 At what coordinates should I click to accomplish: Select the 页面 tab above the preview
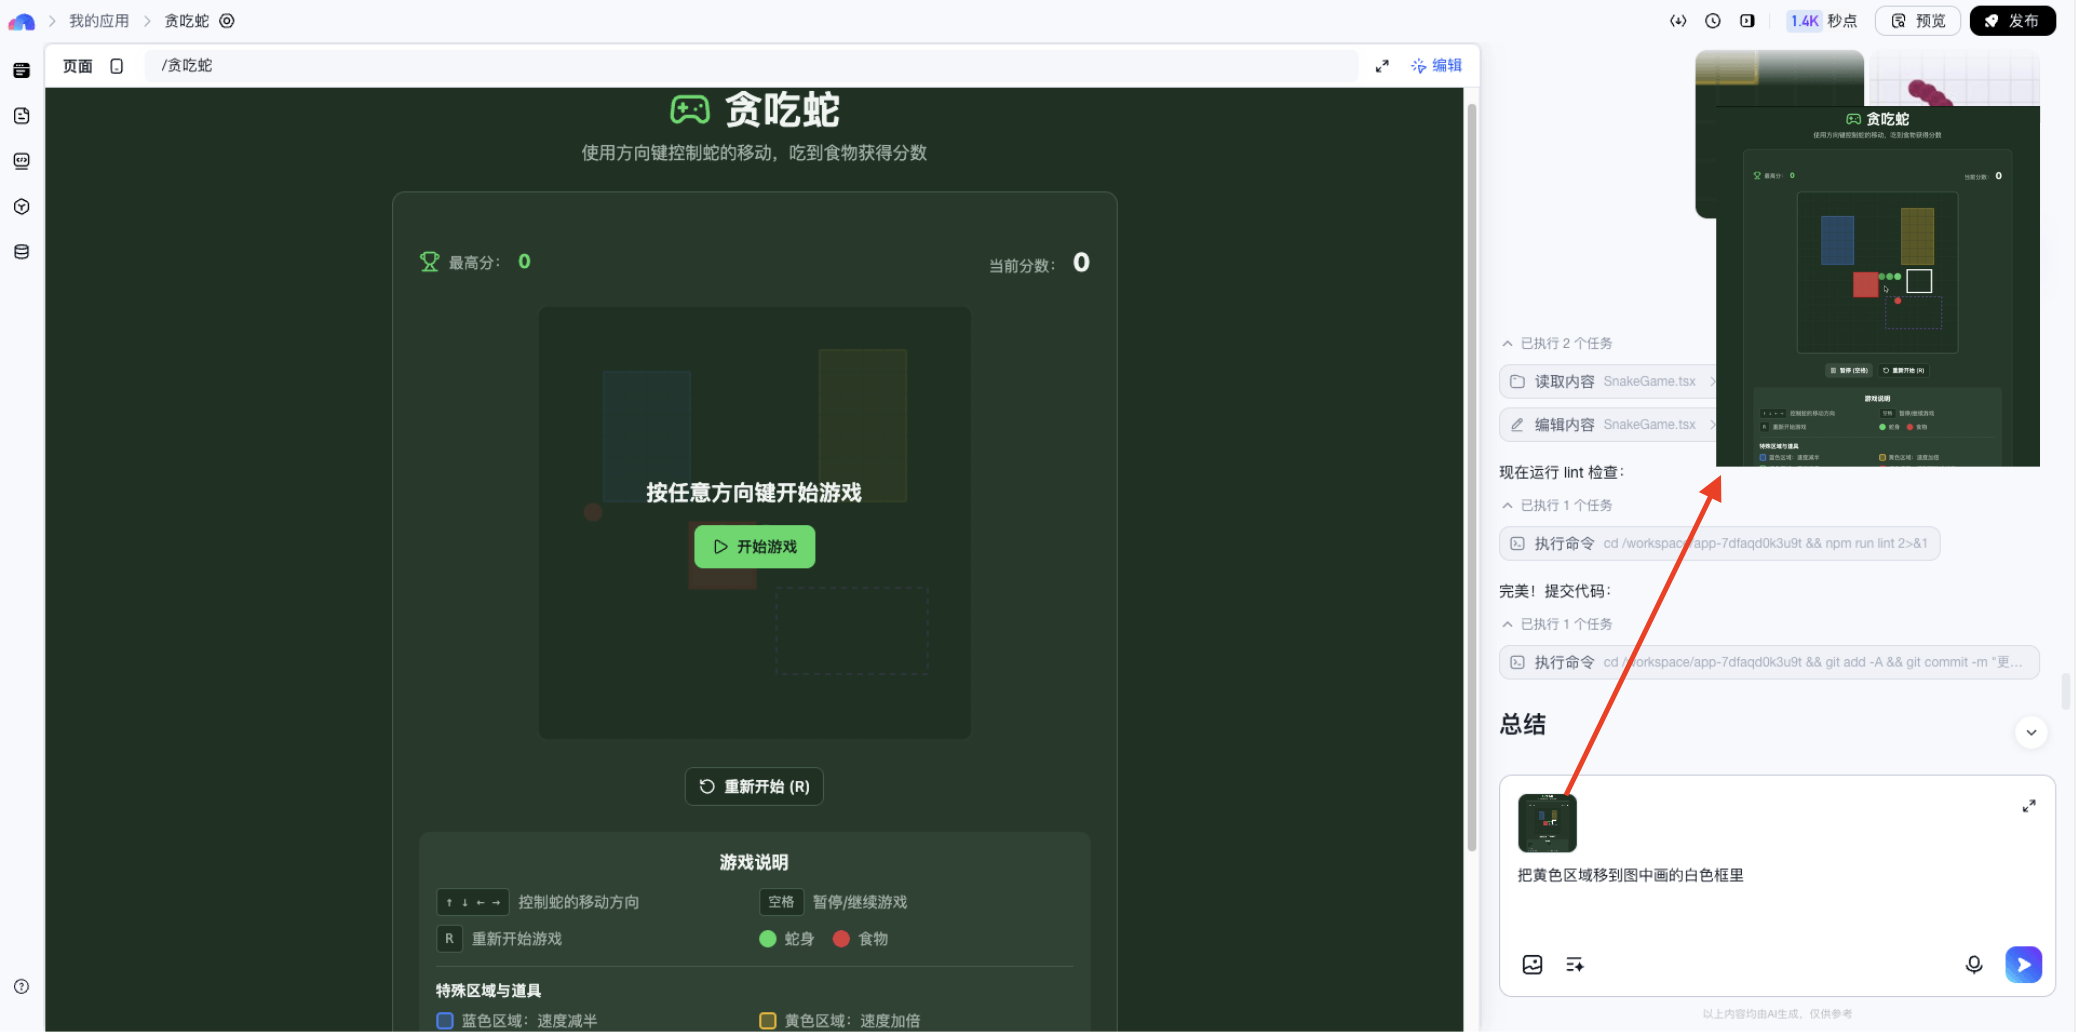click(78, 65)
